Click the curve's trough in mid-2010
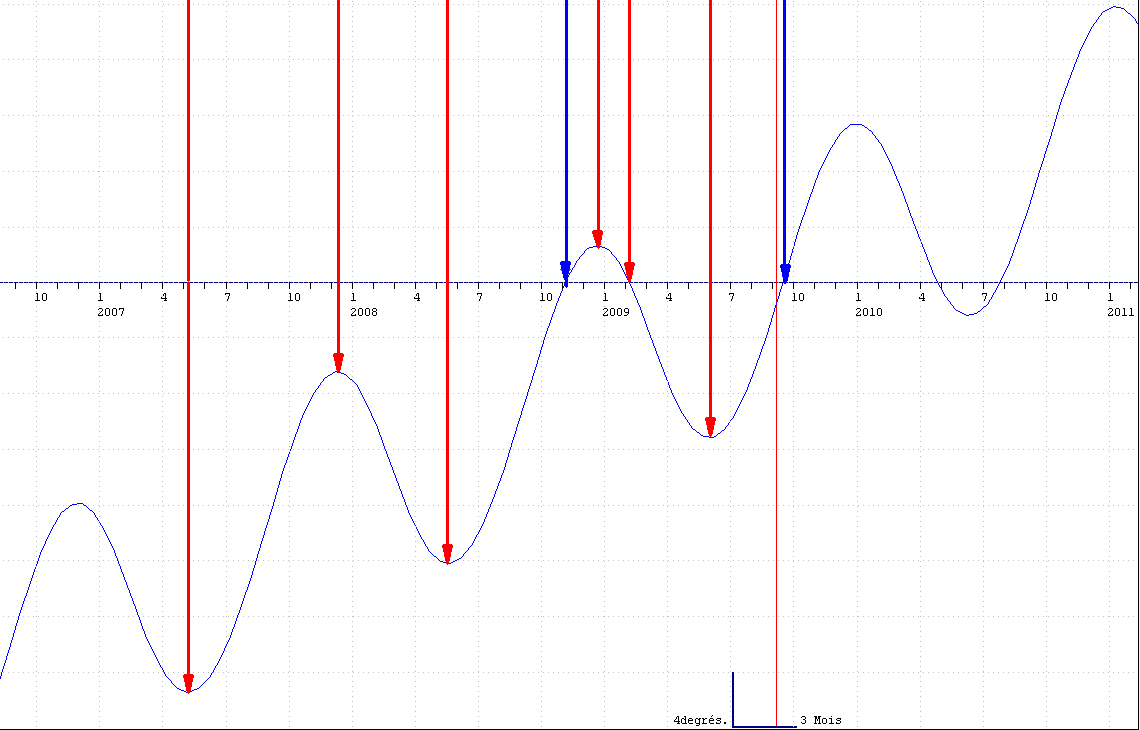This screenshot has width=1140, height=730. tap(968, 315)
